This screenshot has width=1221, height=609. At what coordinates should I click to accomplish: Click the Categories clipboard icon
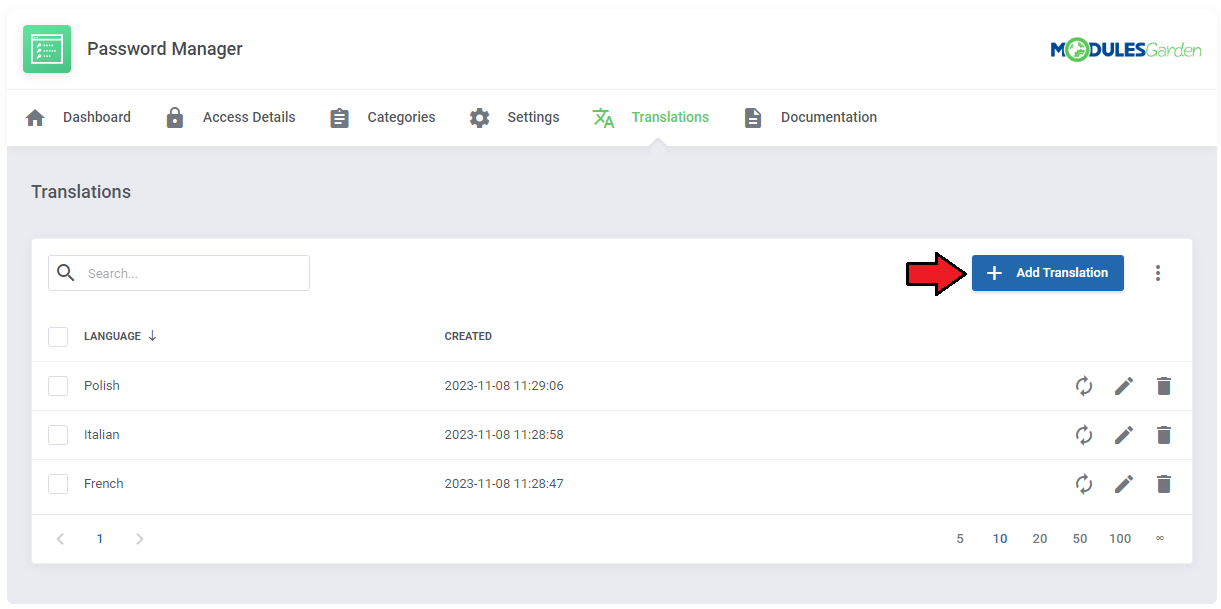[x=340, y=118]
